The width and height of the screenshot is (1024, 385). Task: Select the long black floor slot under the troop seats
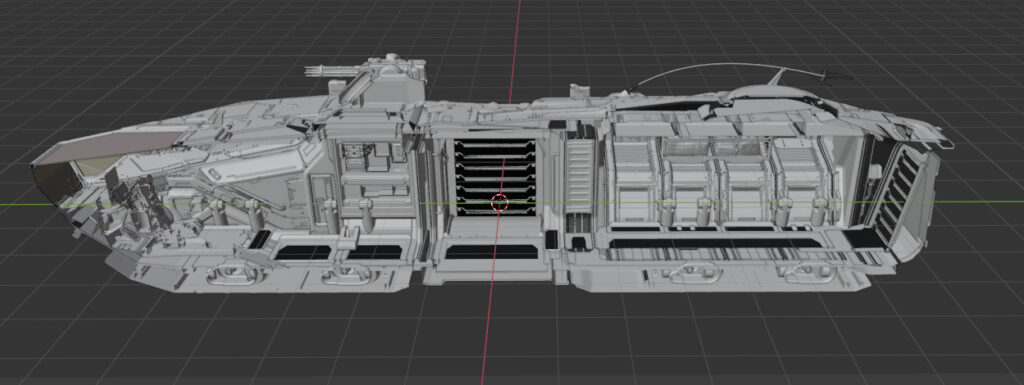pyautogui.click(x=715, y=243)
